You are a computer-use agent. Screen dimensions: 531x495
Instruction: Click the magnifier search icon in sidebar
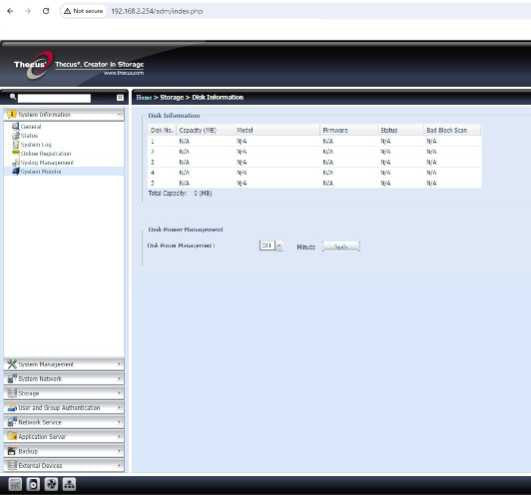click(x=13, y=97)
